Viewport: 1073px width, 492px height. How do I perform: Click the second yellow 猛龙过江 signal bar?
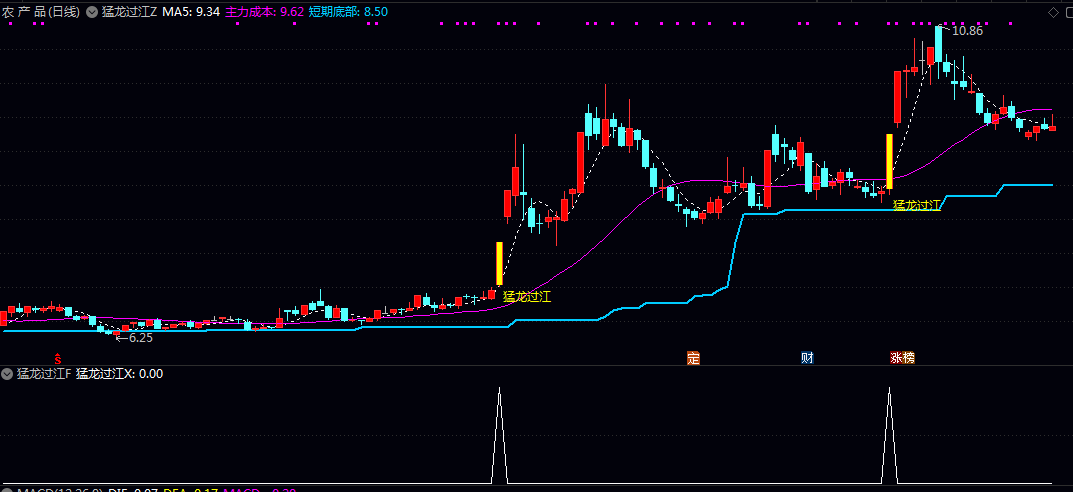point(890,161)
